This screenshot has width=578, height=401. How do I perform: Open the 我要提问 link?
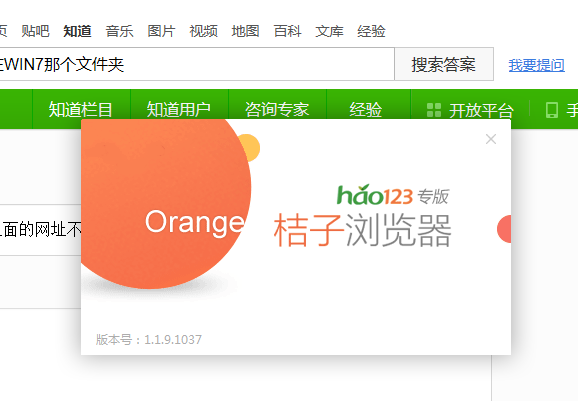[536, 65]
